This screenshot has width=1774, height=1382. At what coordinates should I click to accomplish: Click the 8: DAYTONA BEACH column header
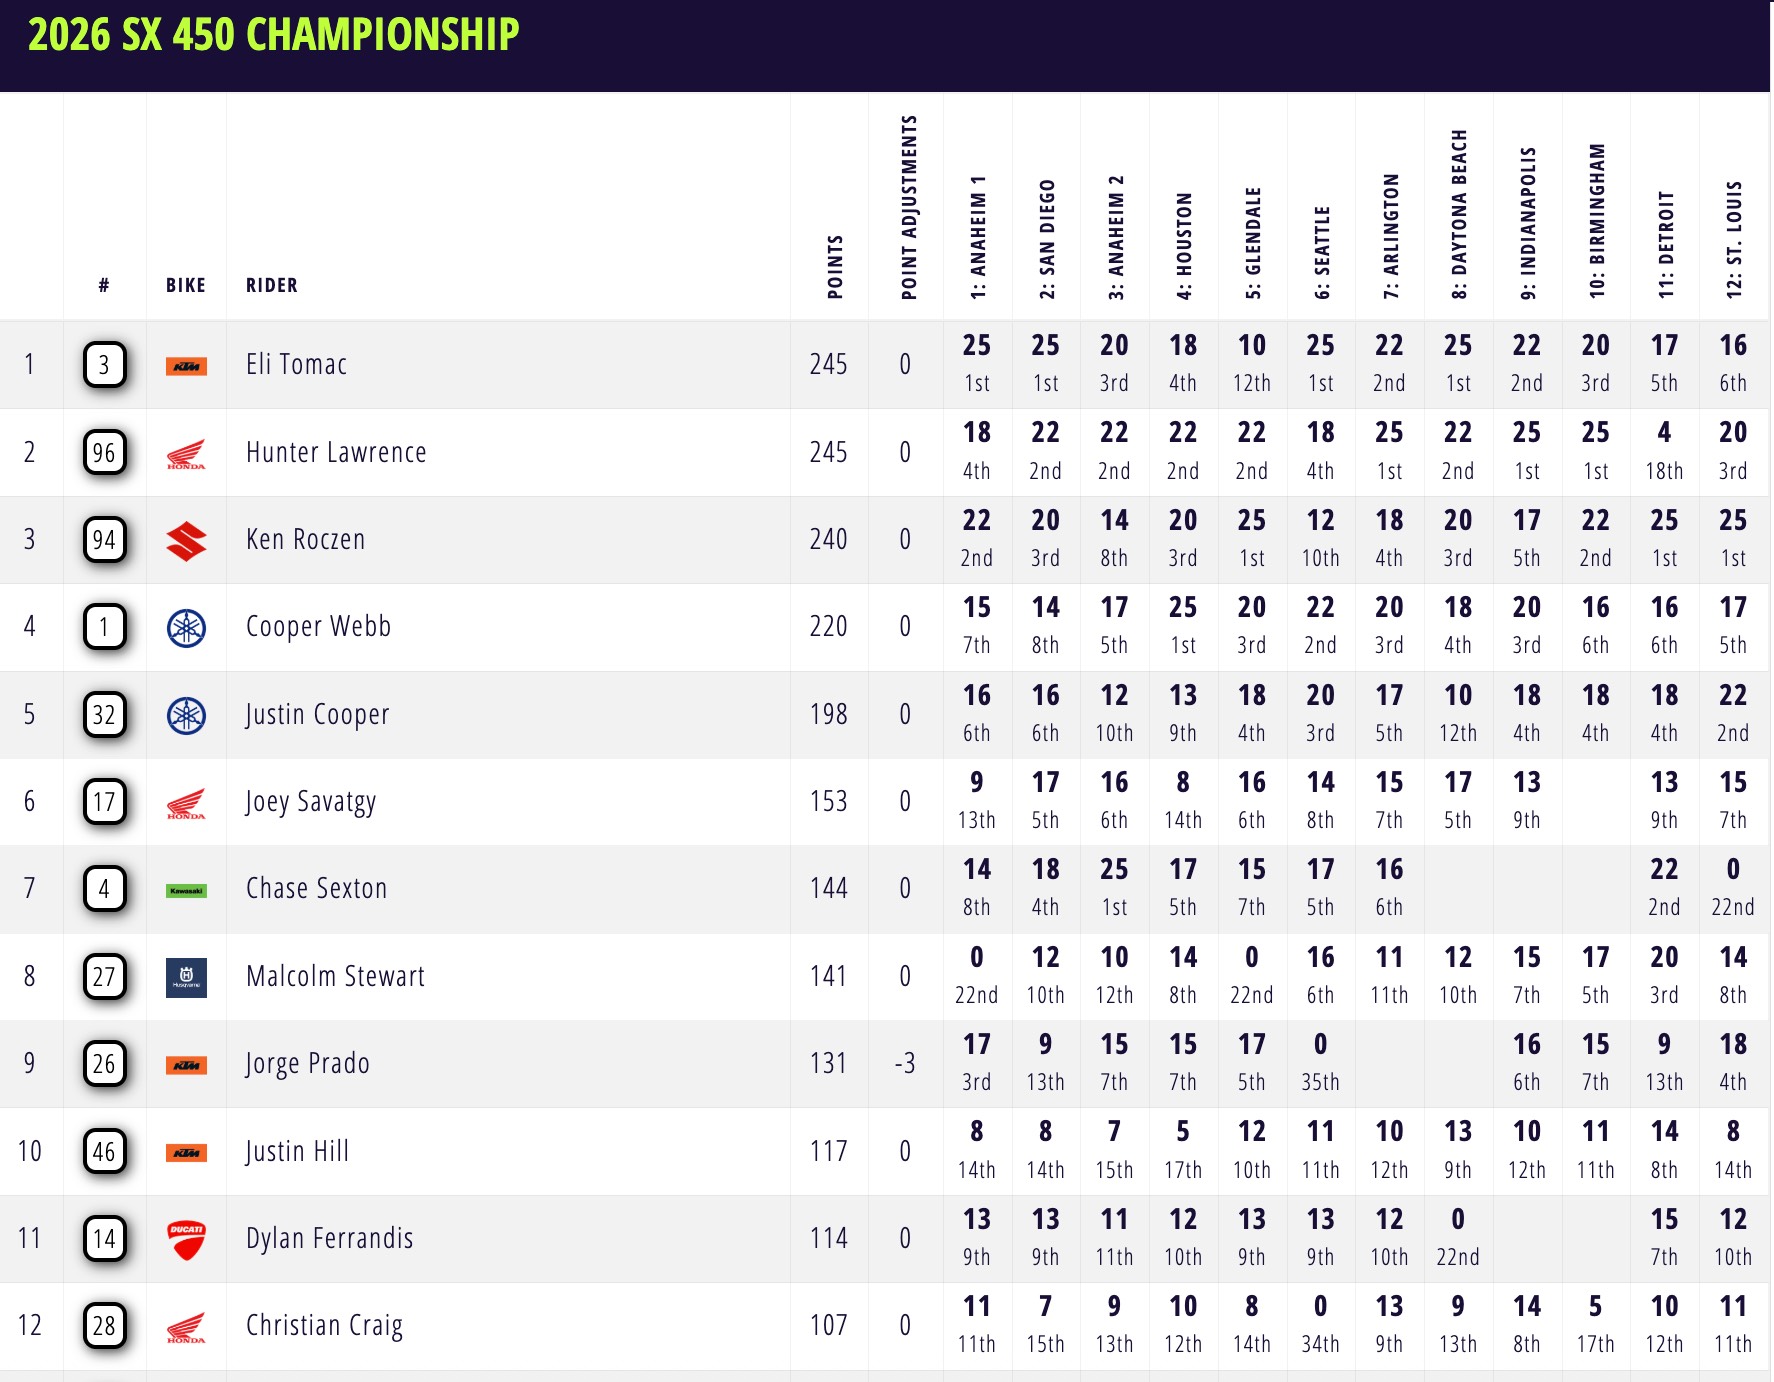[x=1459, y=214]
